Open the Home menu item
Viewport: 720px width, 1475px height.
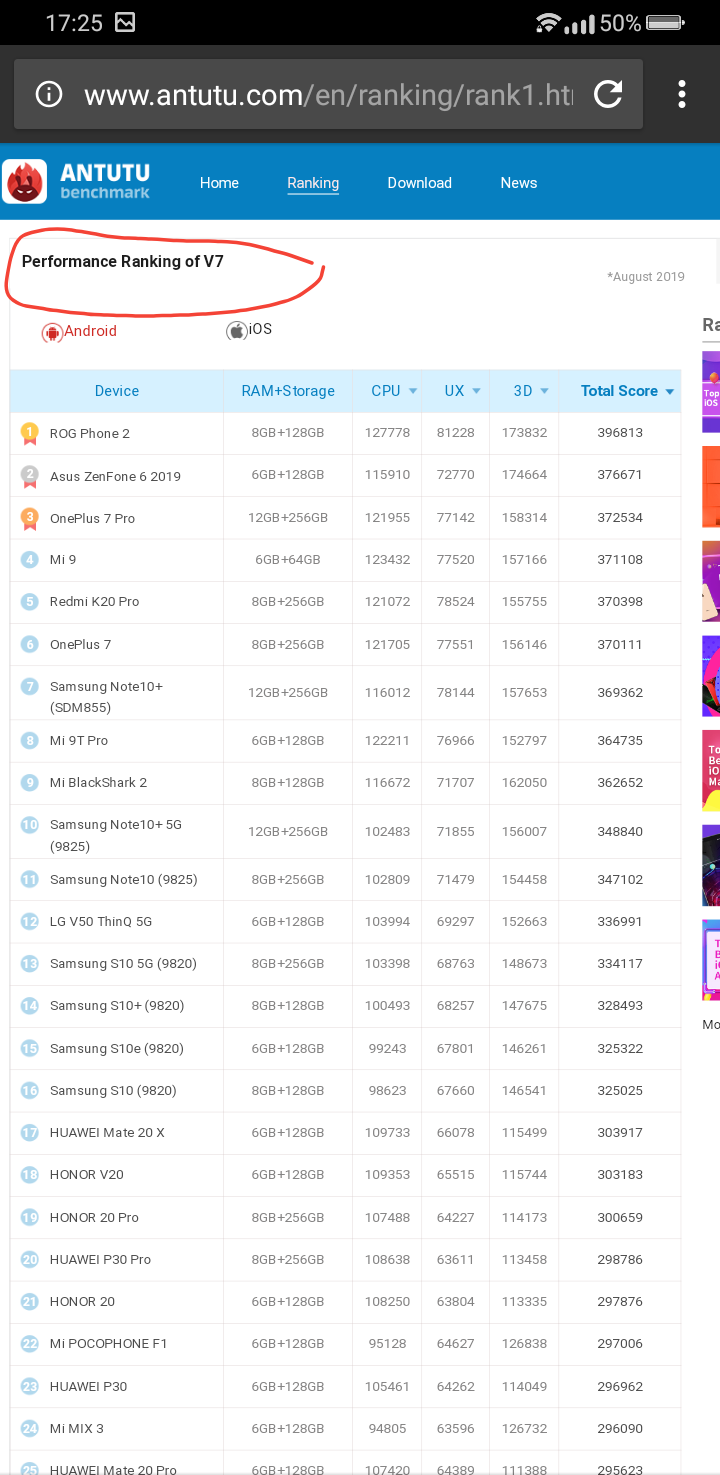[x=219, y=183]
